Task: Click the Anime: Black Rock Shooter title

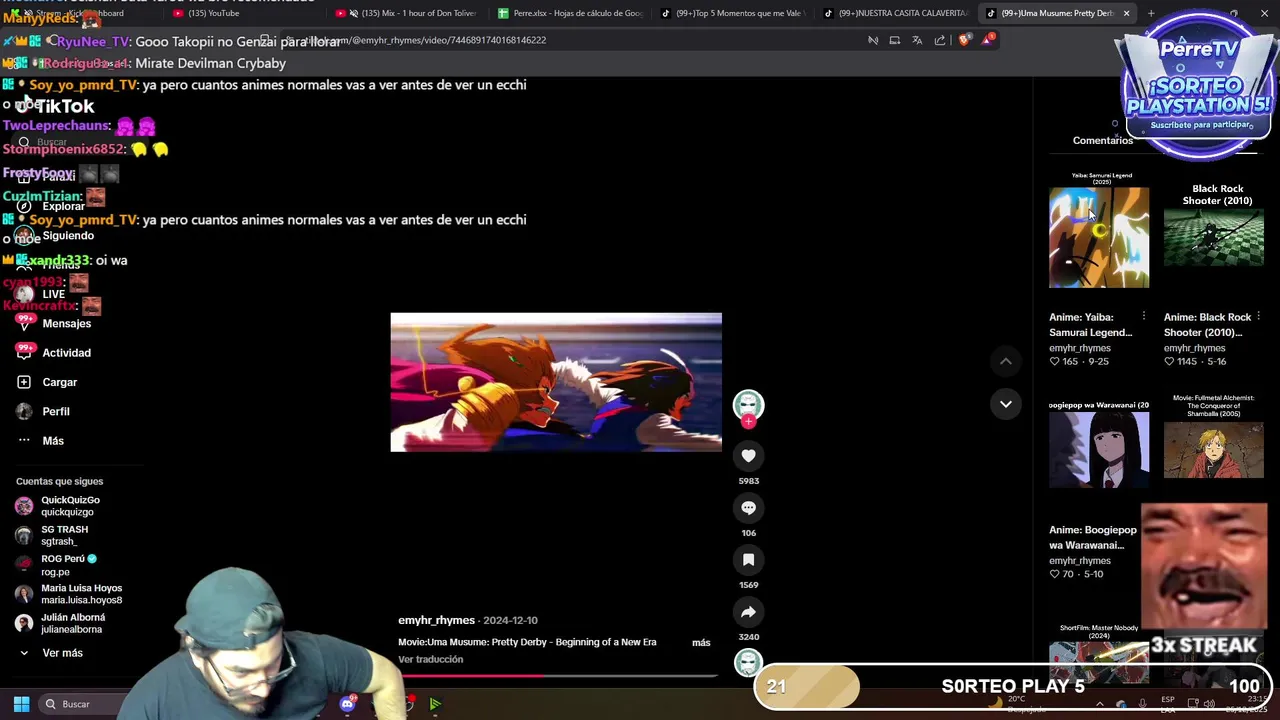Action: [1207, 325]
